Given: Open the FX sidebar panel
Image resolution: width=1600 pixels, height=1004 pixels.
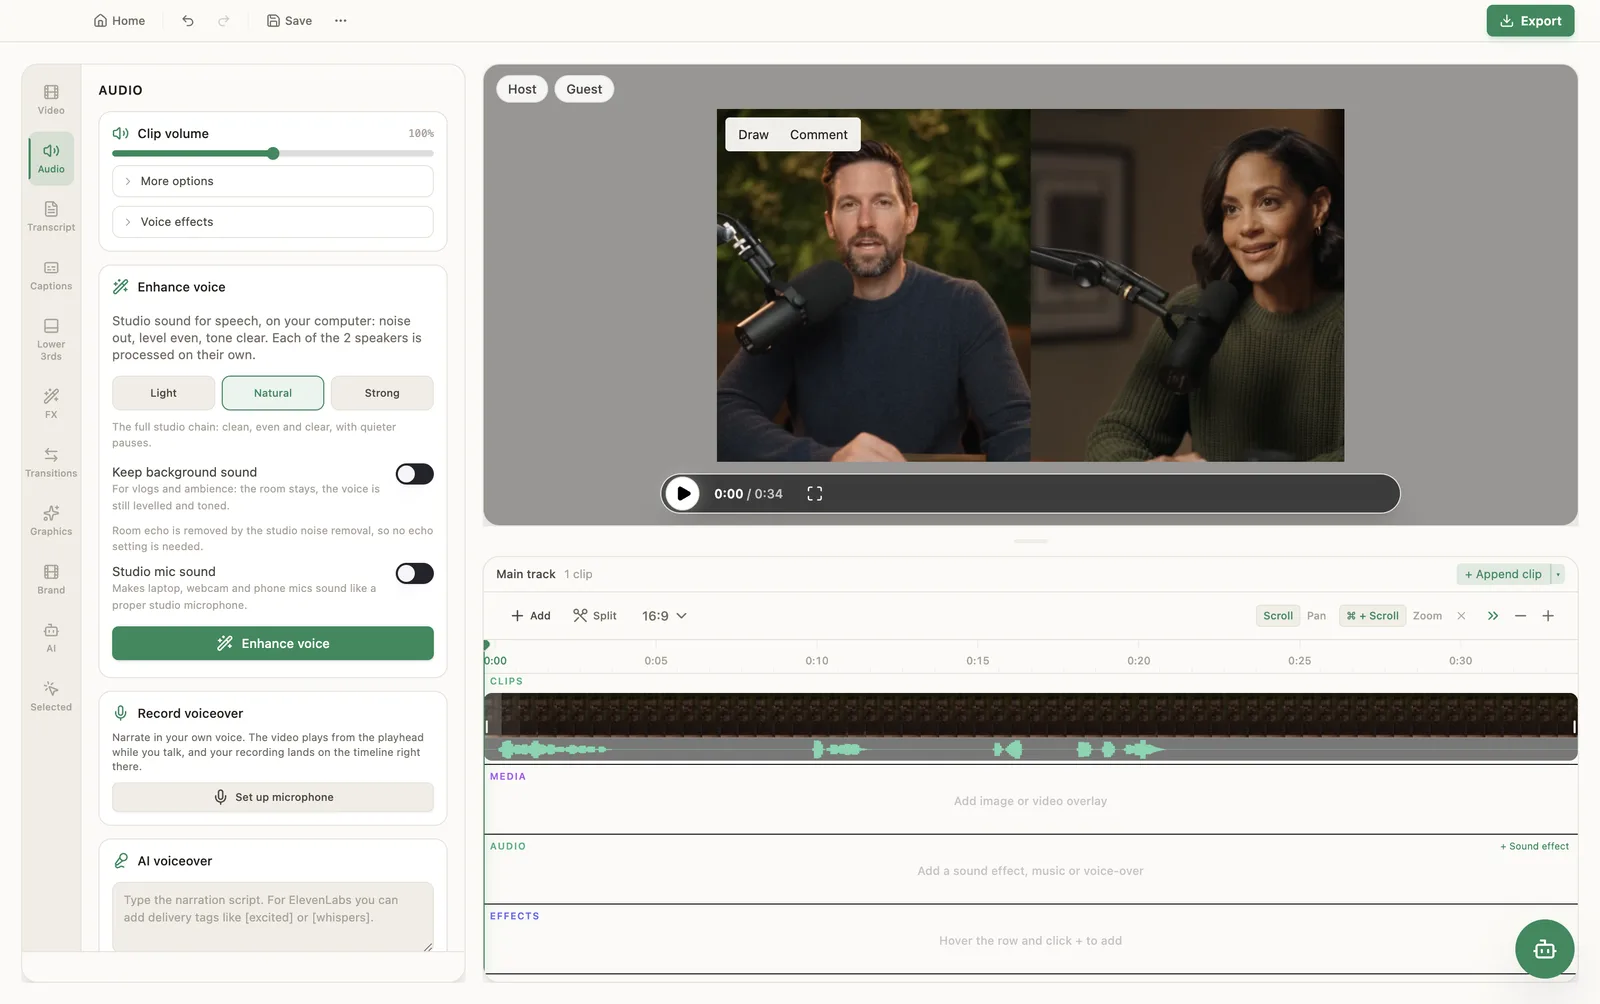Looking at the screenshot, I should pos(51,403).
